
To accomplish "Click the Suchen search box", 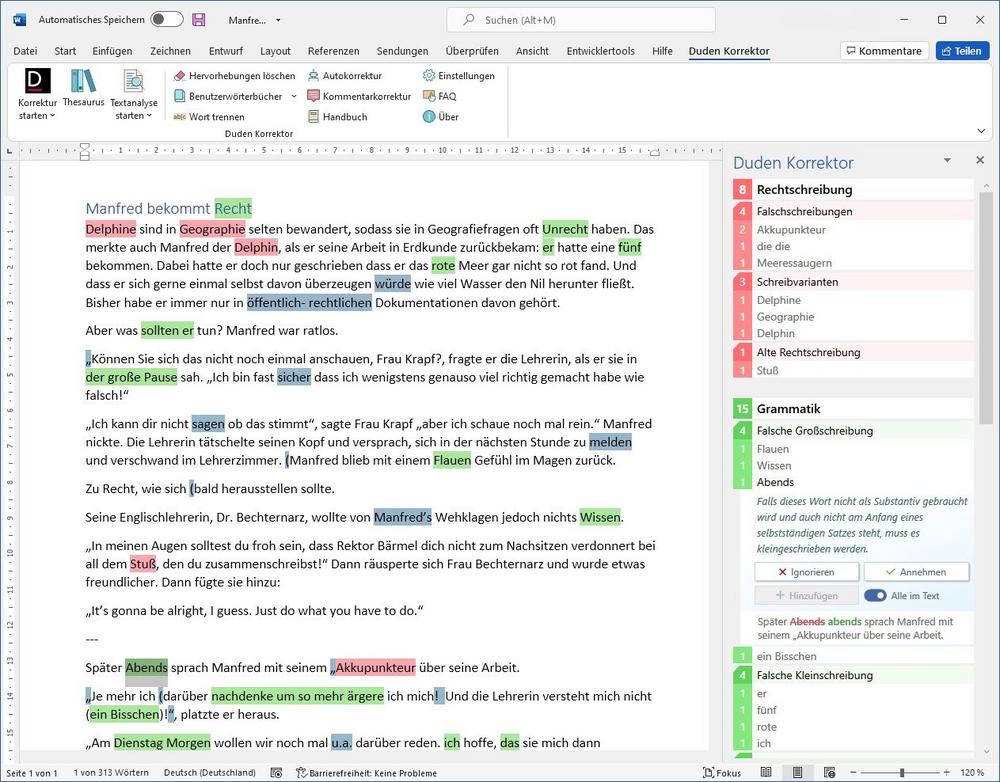I will point(581,20).
